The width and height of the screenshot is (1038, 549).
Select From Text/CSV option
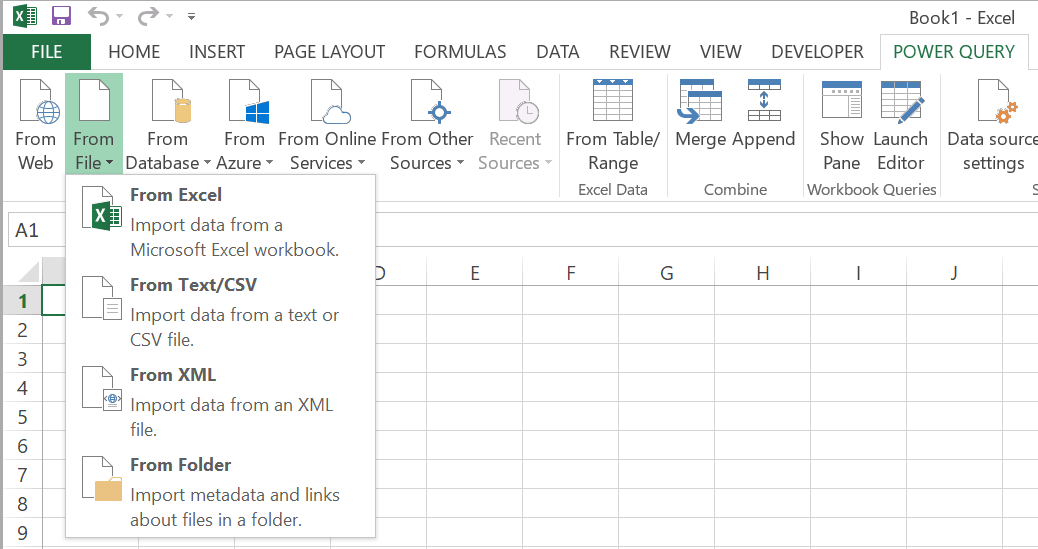[220, 312]
